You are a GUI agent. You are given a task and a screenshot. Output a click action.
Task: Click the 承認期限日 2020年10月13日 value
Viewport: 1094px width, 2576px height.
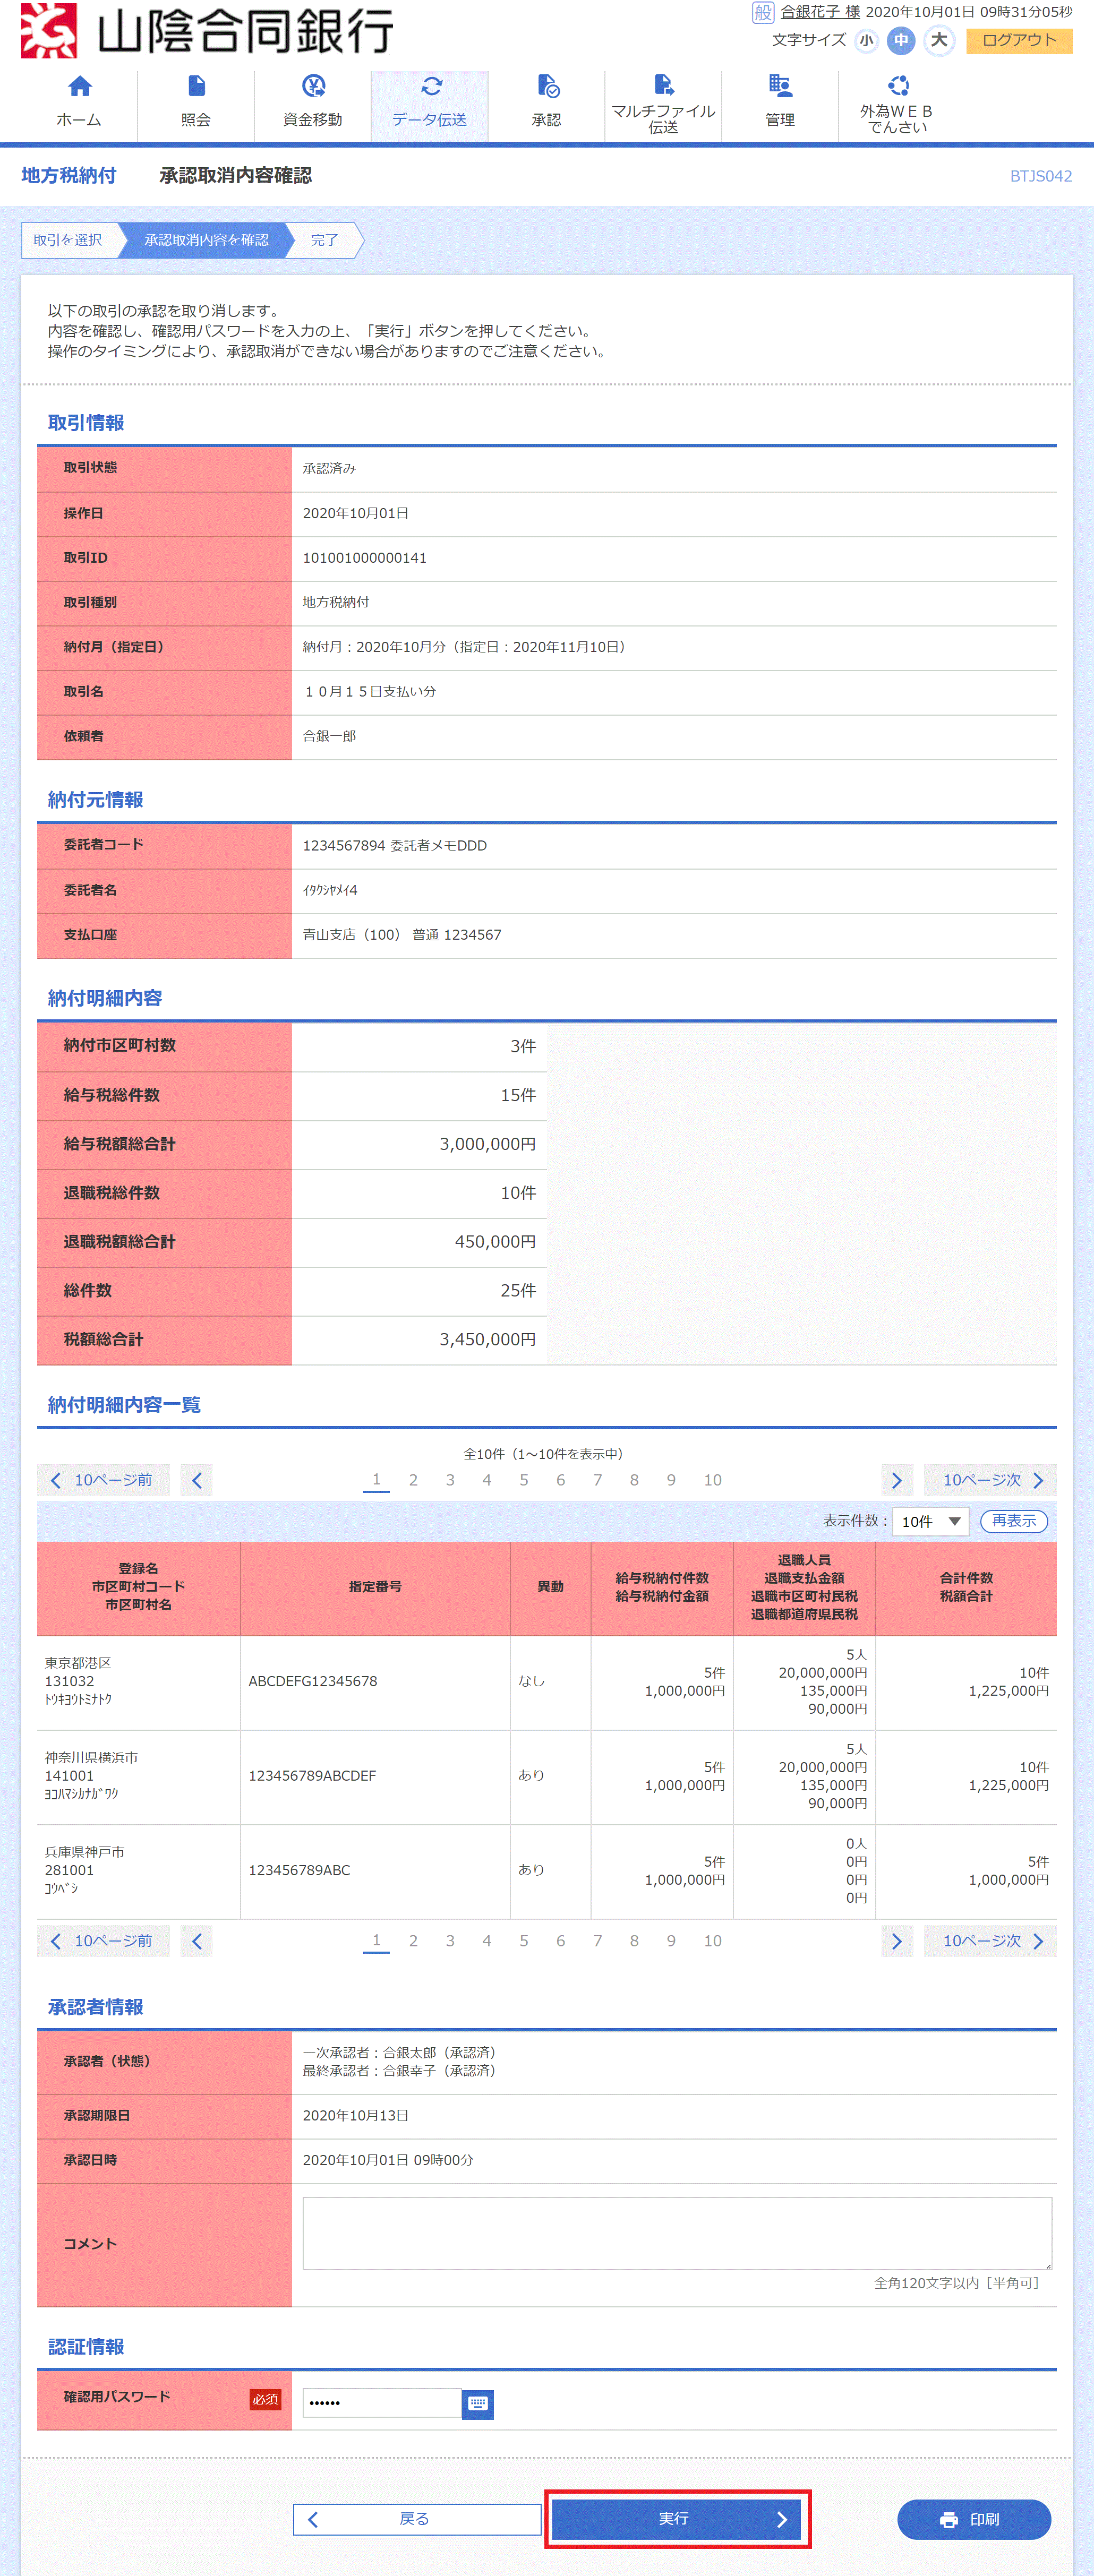coord(355,2115)
